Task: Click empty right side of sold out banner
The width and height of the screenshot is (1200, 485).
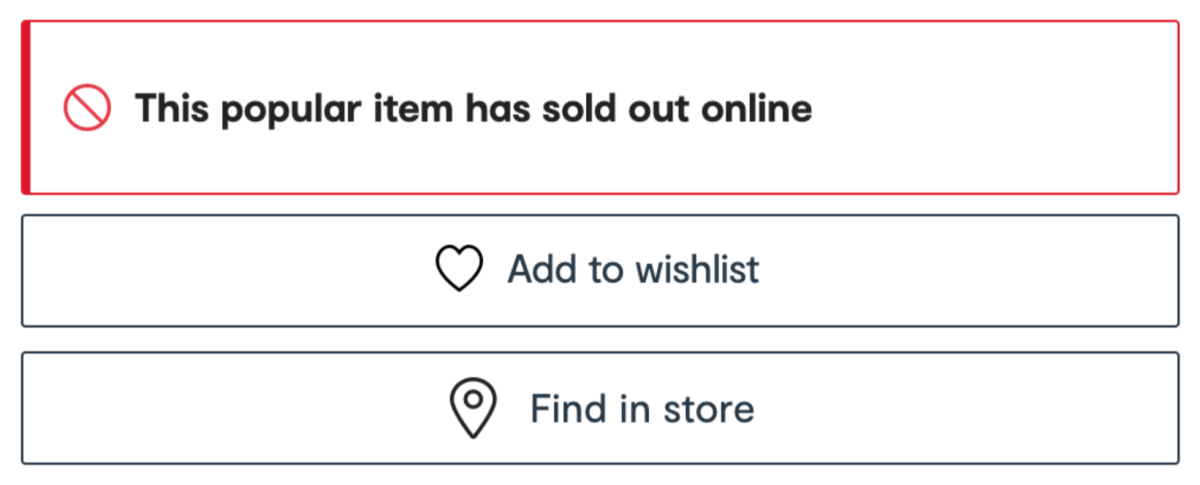Action: pyautogui.click(x=1000, y=108)
